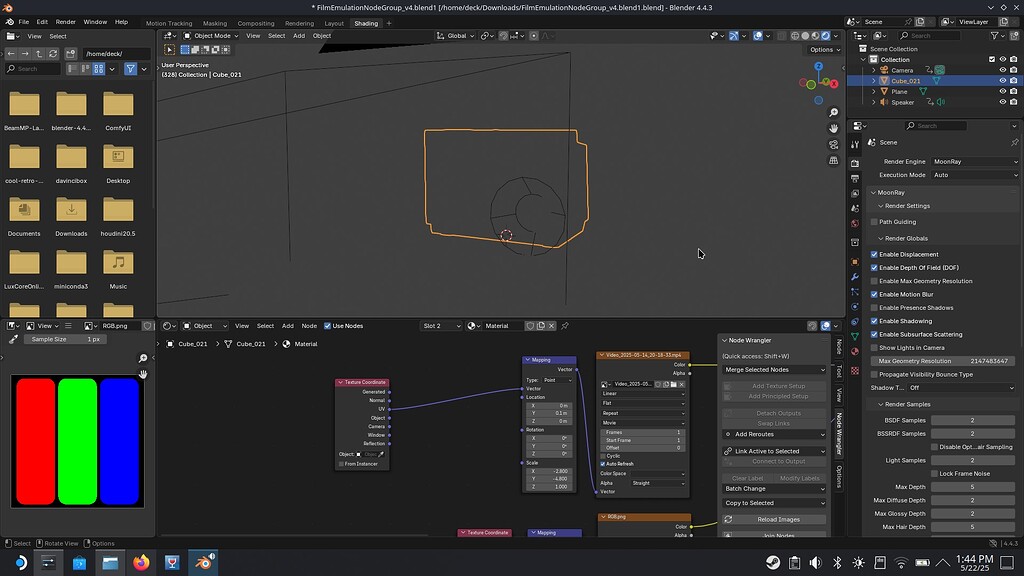Turn off Enable Motion Blur

[x=874, y=295]
